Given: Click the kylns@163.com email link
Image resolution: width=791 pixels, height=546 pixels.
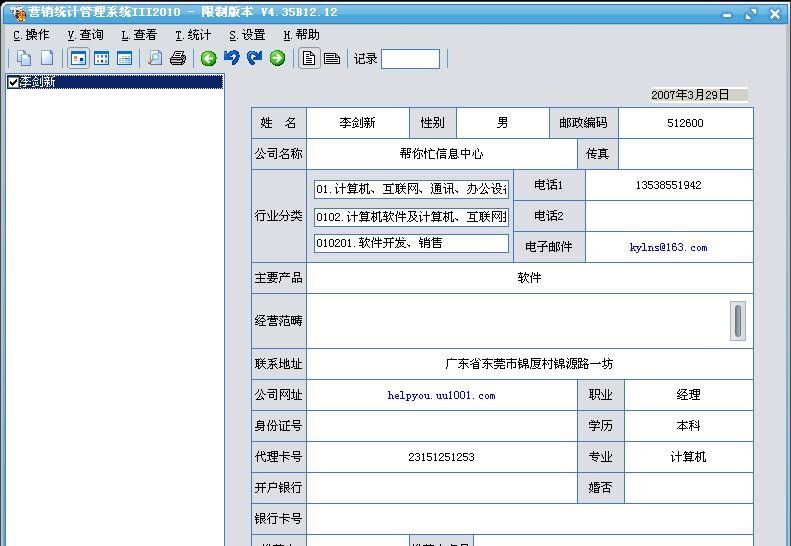Looking at the screenshot, I should pyautogui.click(x=668, y=247).
